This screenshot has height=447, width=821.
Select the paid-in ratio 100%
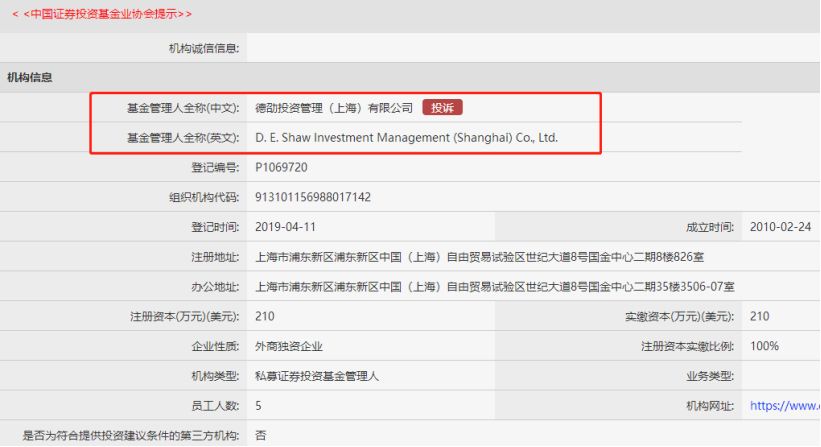point(764,346)
